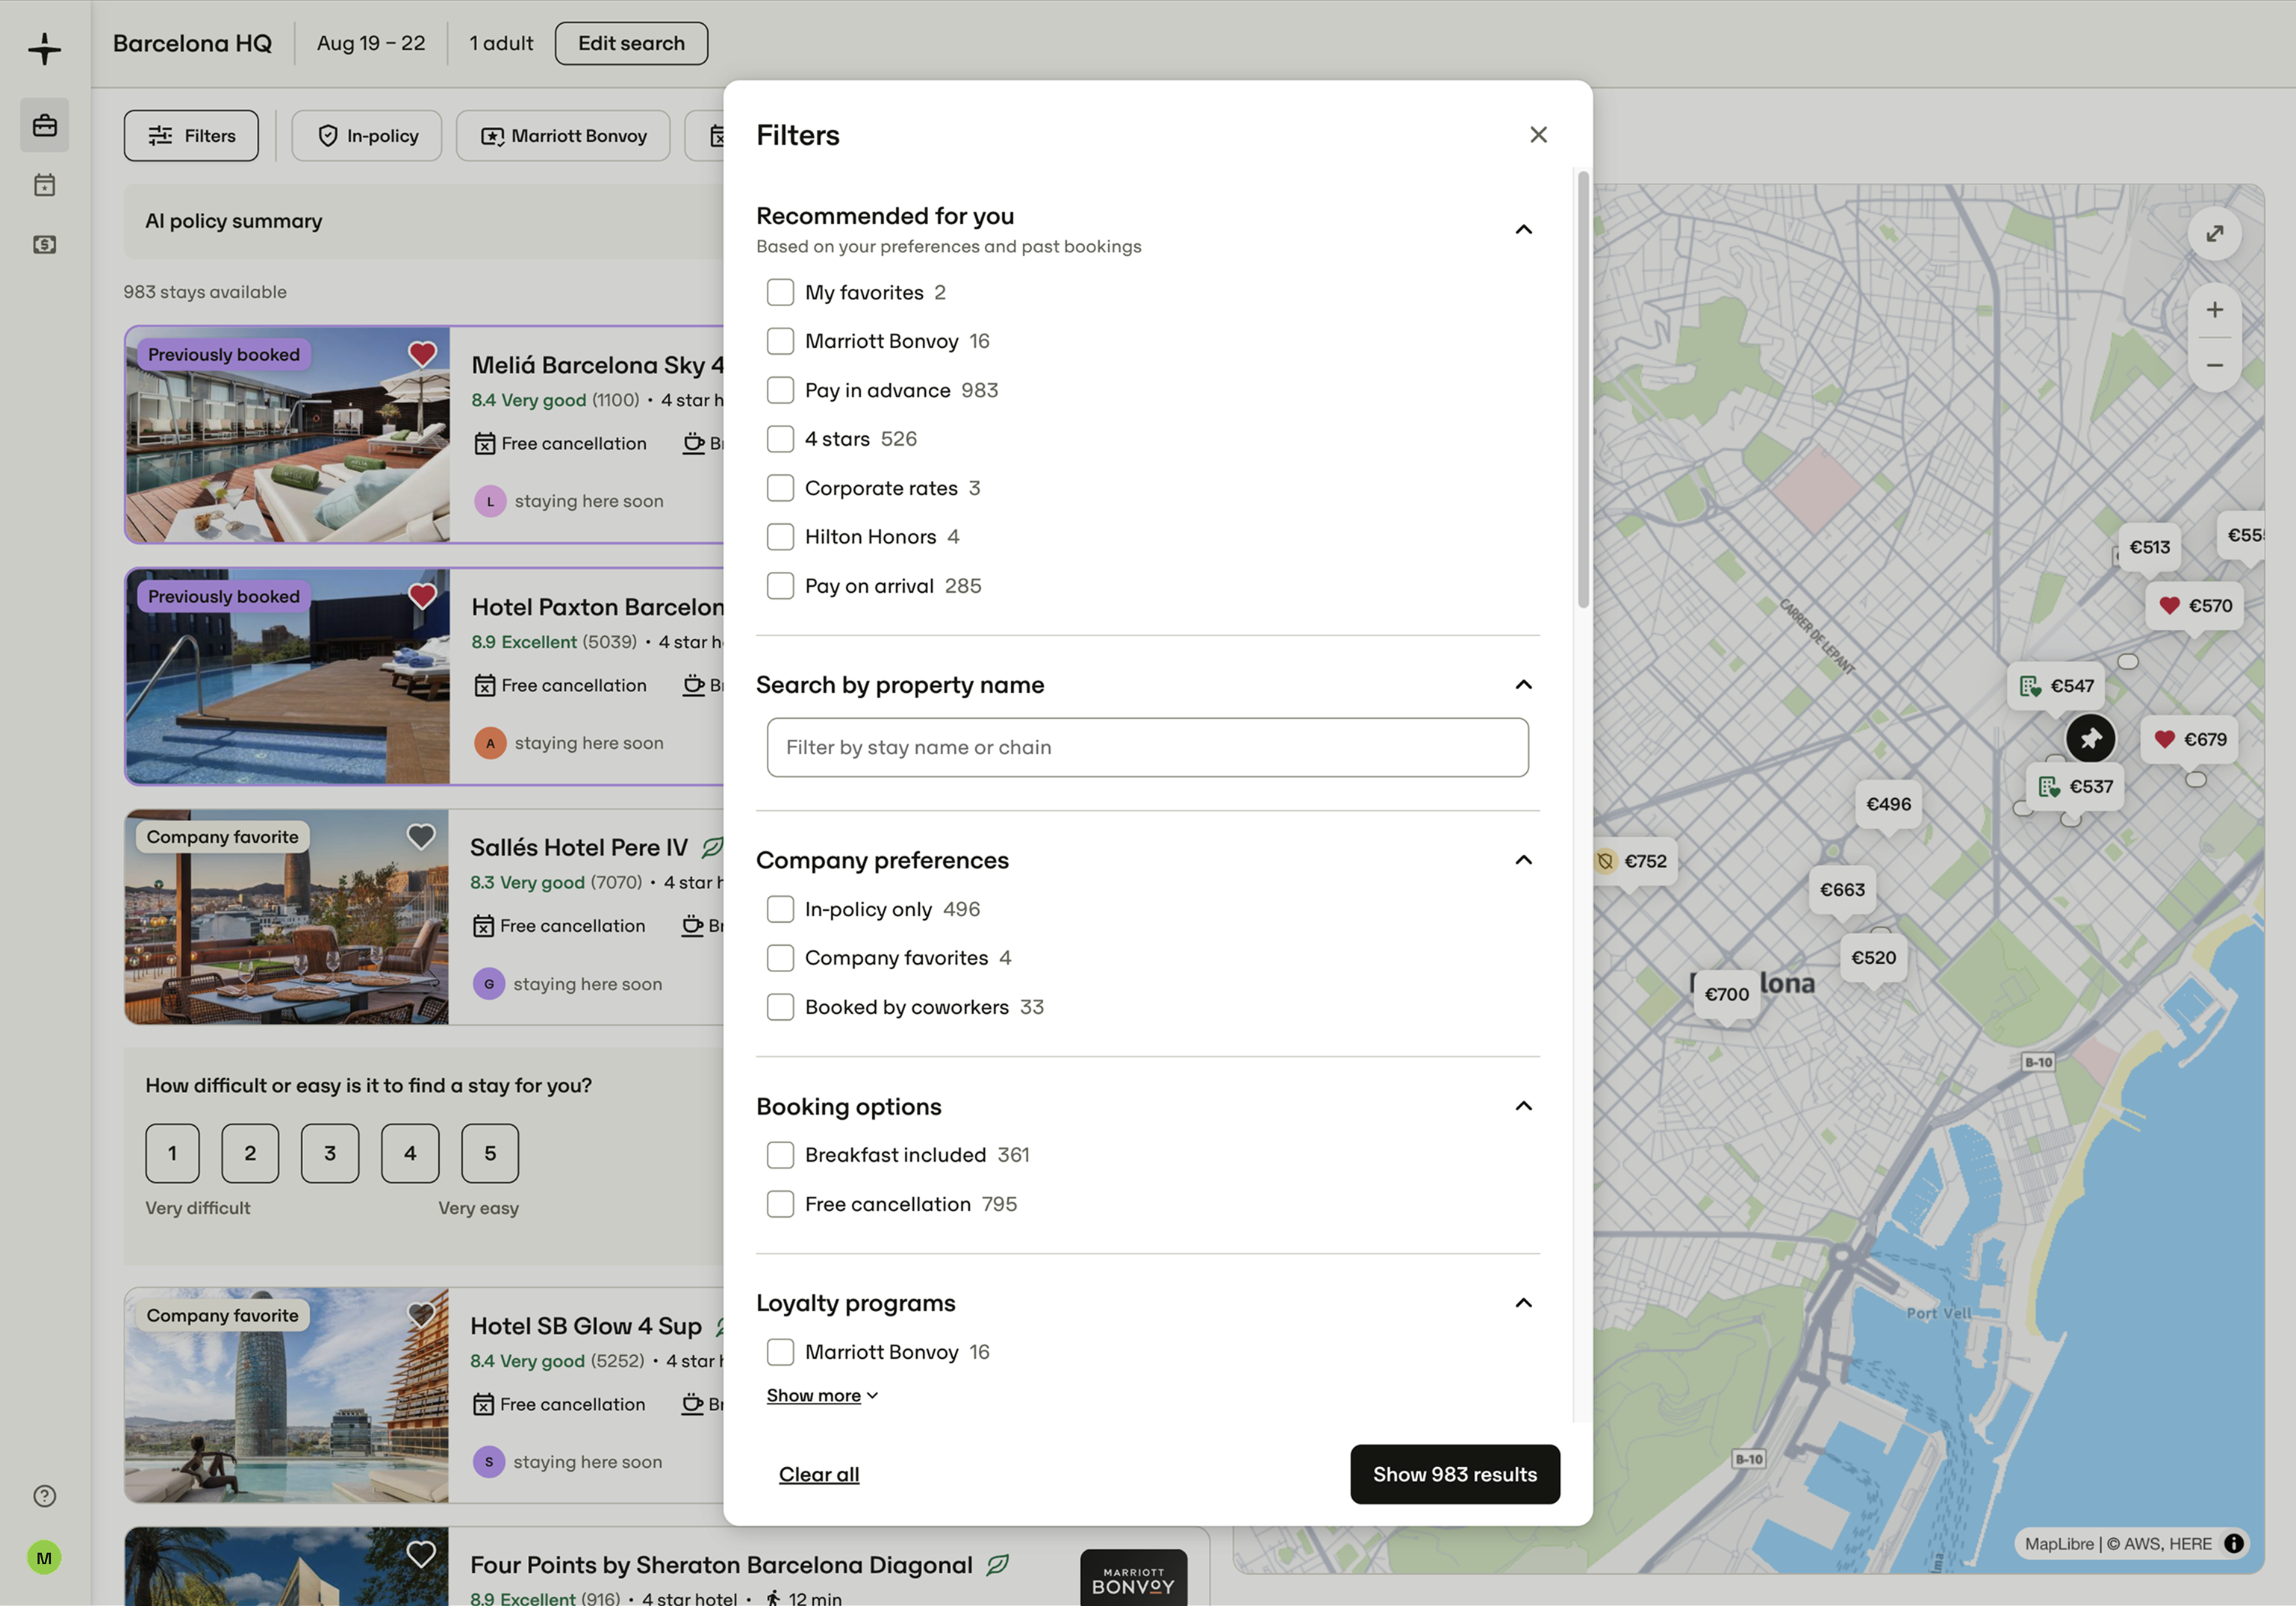Check the My favorites filter

coord(780,292)
